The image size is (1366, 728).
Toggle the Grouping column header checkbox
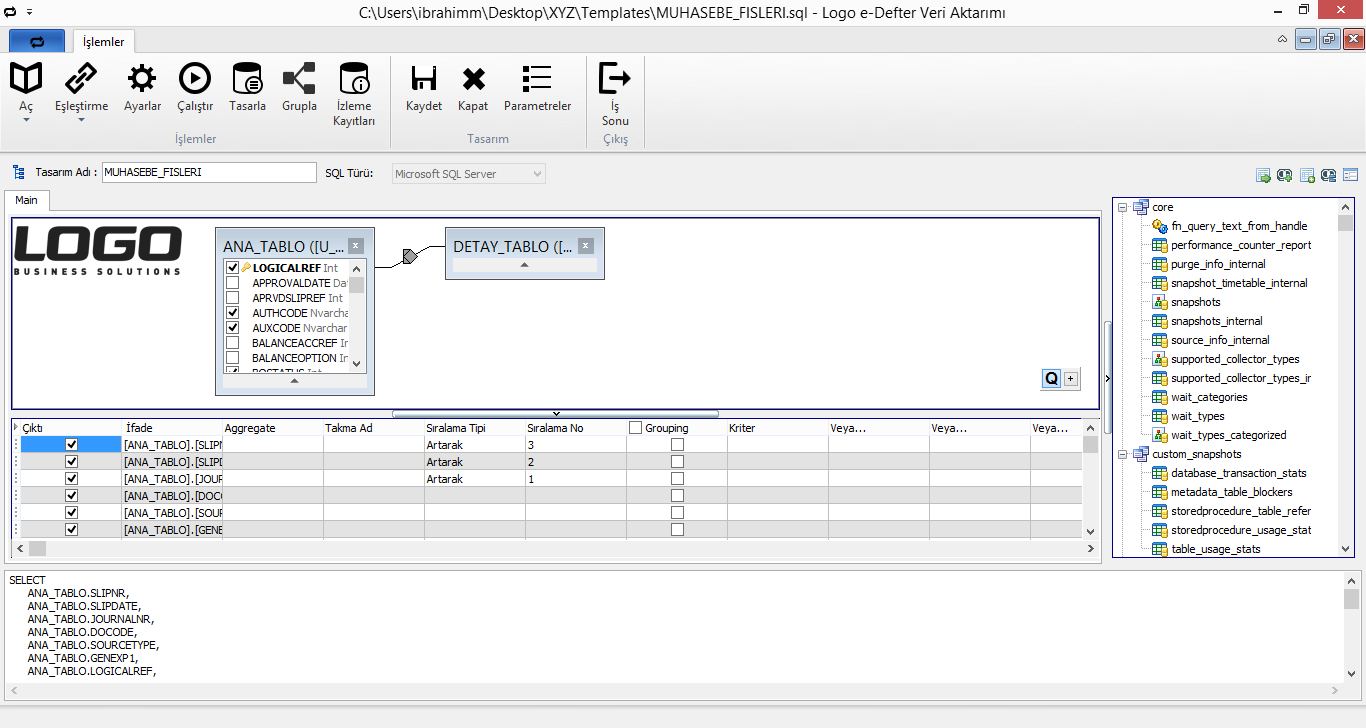(635, 428)
